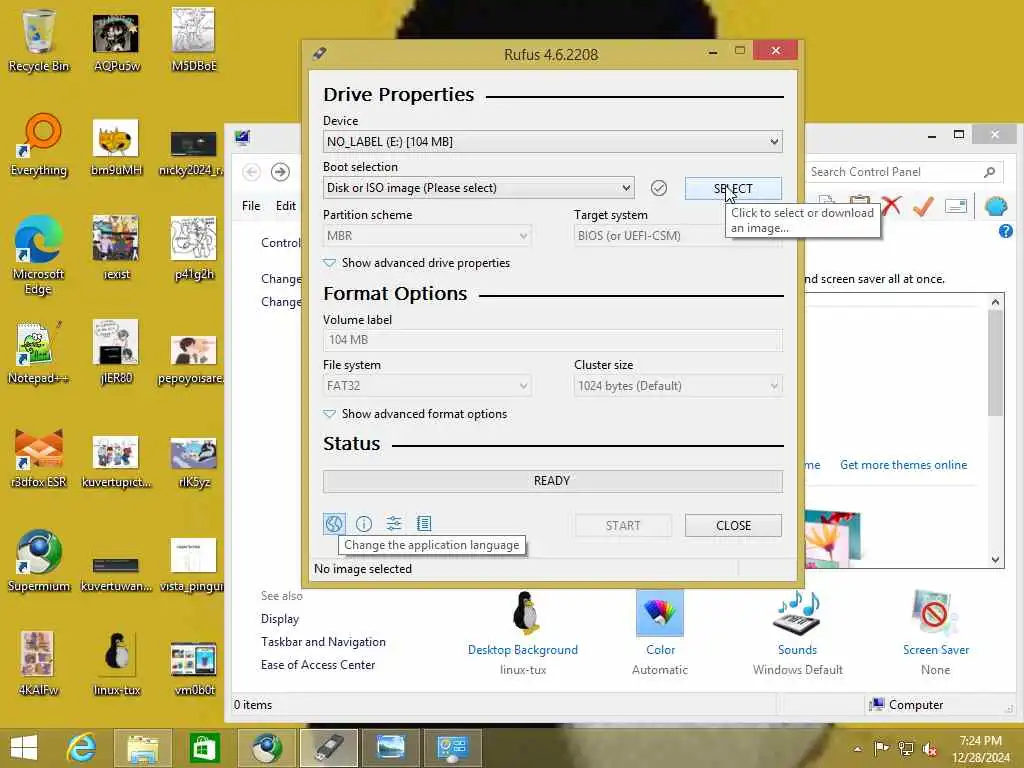1024x768 pixels.
Task: Open Control Panel help question mark icon
Action: 1005,231
